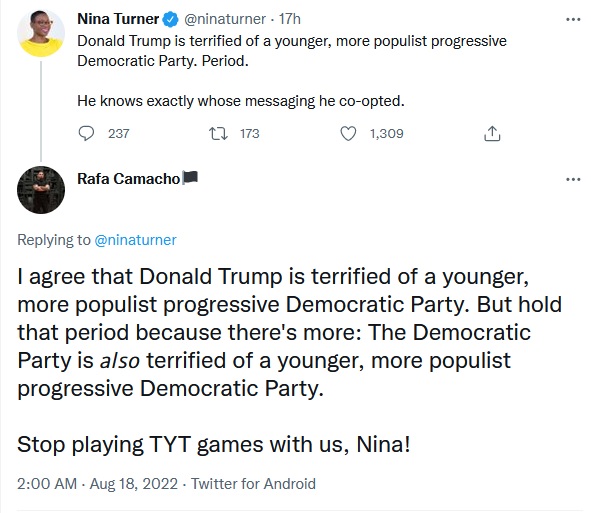Click Nina Turner's verified badge
This screenshot has width=591, height=513.
pos(170,19)
